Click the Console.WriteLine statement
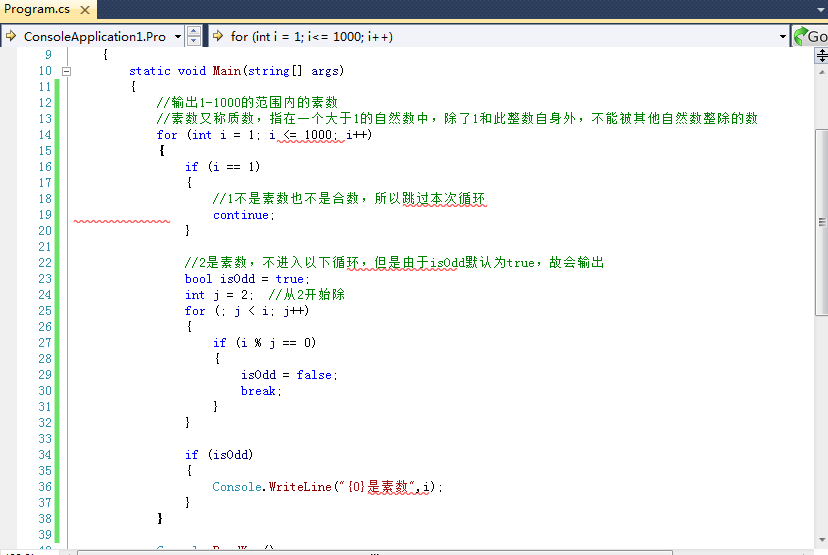 [327, 487]
